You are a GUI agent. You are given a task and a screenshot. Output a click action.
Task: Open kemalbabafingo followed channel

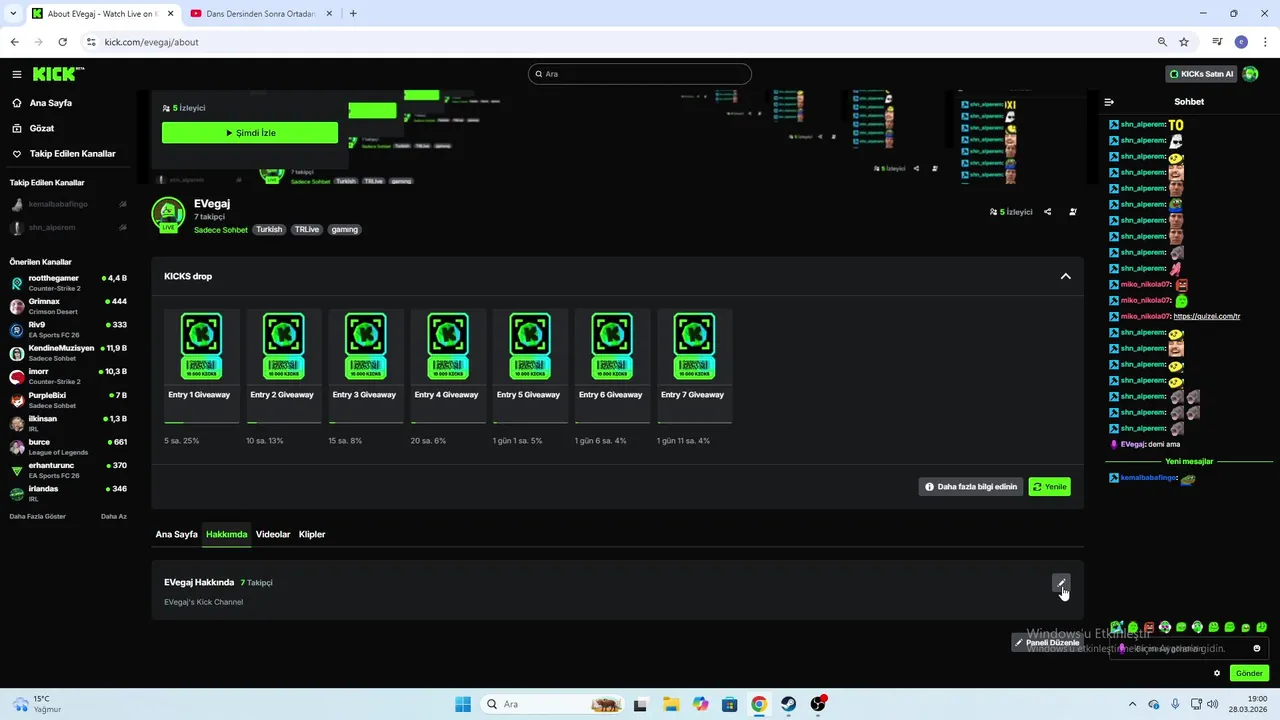click(x=68, y=204)
